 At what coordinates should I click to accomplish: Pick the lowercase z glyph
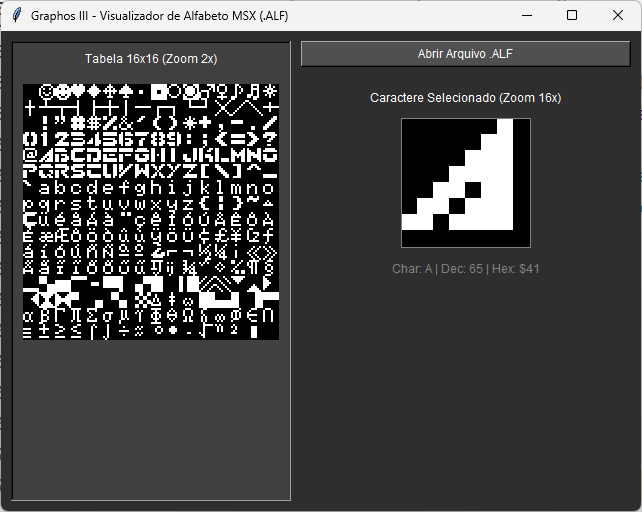191,204
